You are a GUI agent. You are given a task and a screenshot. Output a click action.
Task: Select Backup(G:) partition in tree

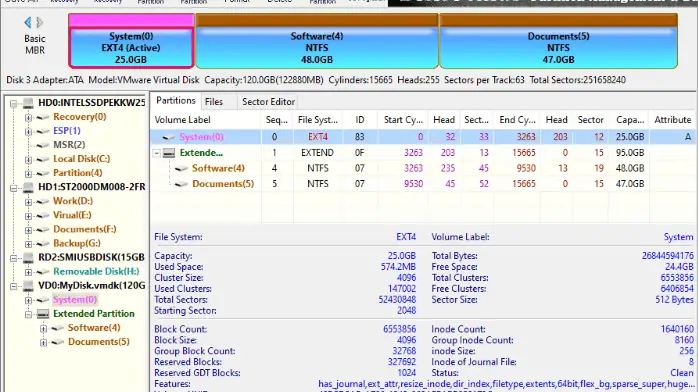pyautogui.click(x=77, y=243)
